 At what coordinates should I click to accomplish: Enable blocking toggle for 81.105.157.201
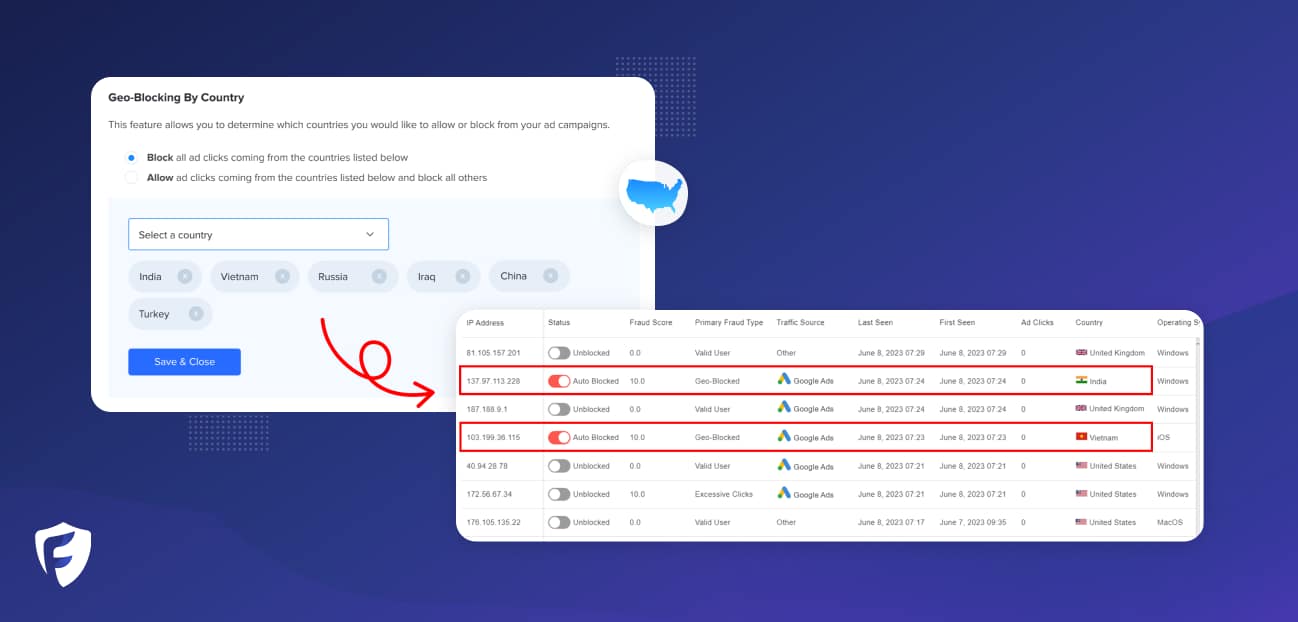click(560, 353)
